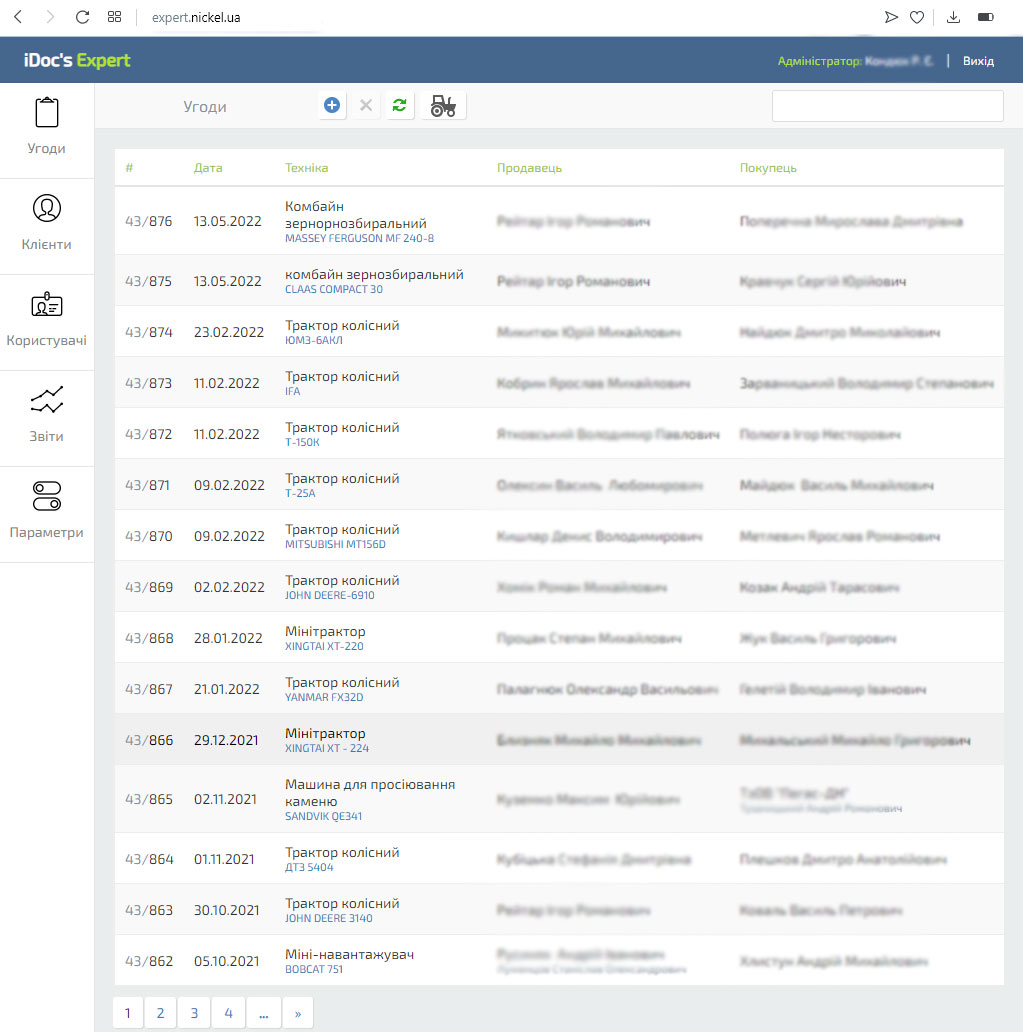Focus the search input field
This screenshot has height=1032, width=1023.
[887, 106]
